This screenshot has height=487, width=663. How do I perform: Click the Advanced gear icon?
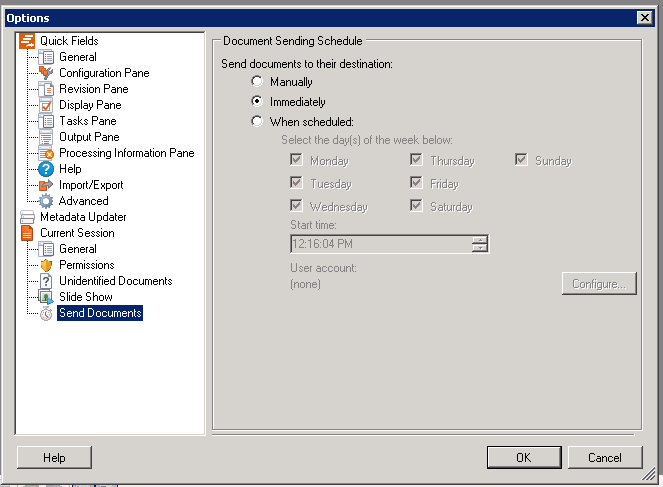pos(46,201)
